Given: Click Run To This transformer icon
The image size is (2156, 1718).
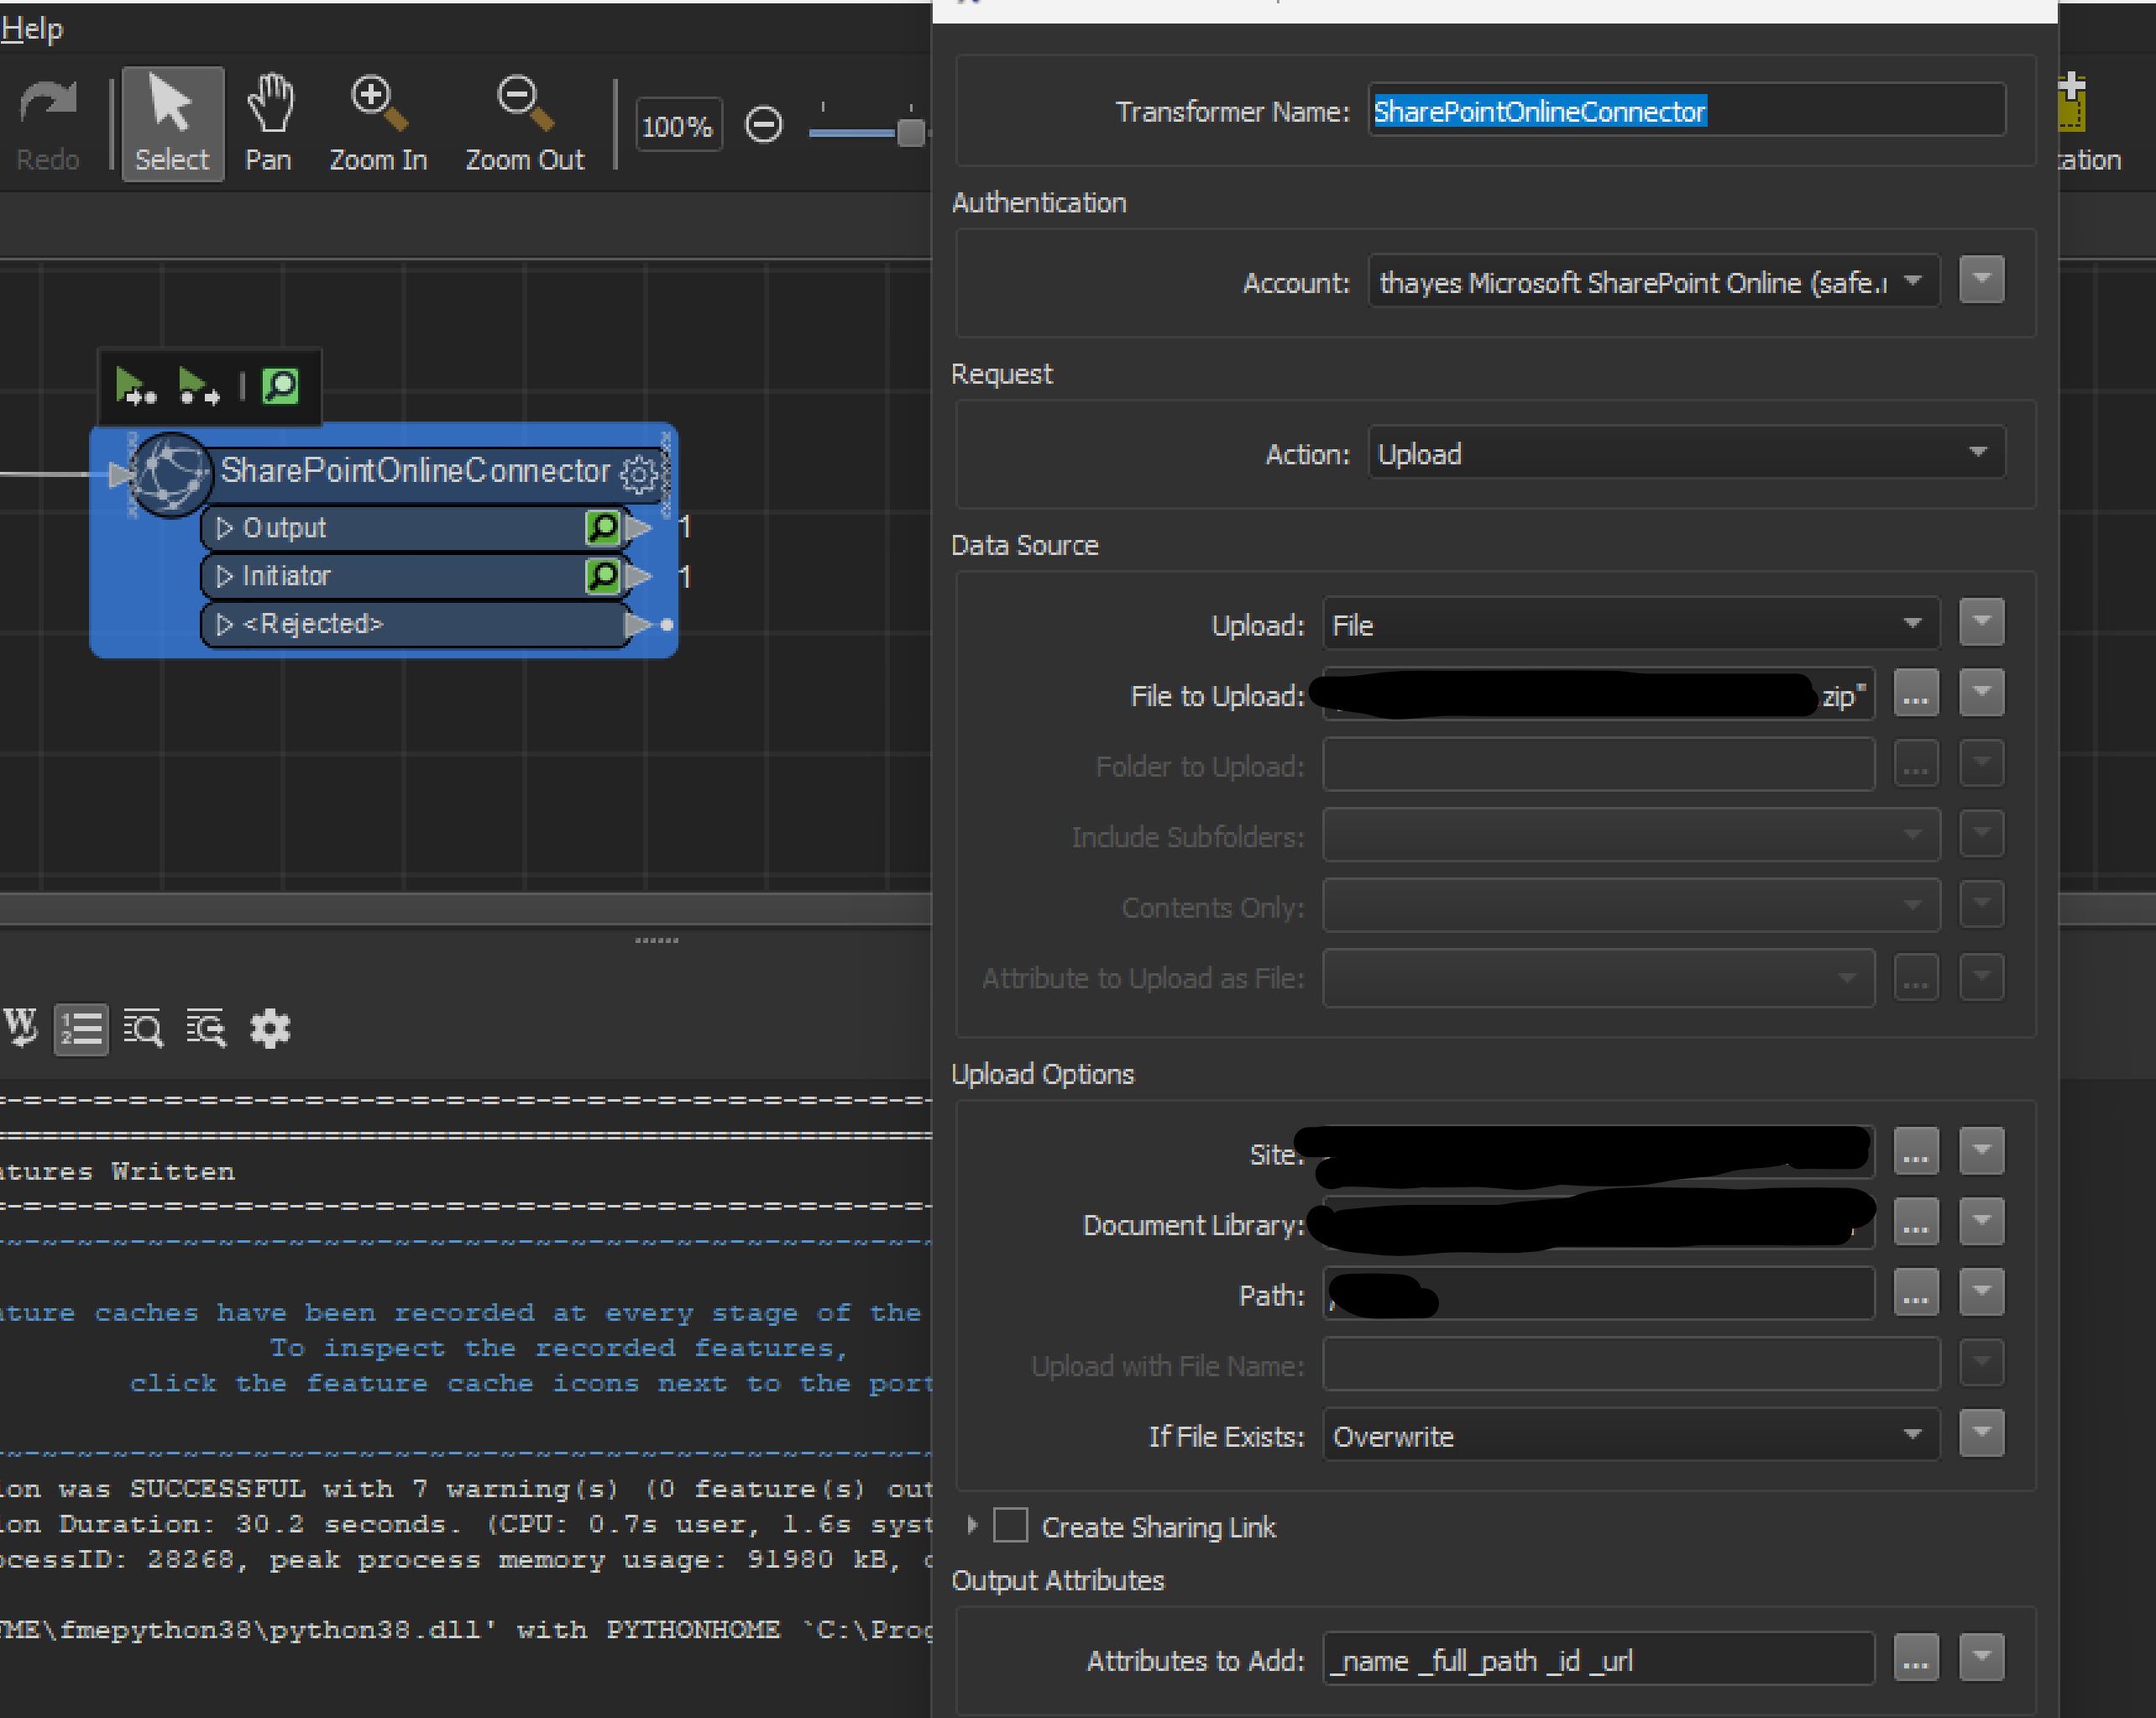Looking at the screenshot, I should coord(136,386).
